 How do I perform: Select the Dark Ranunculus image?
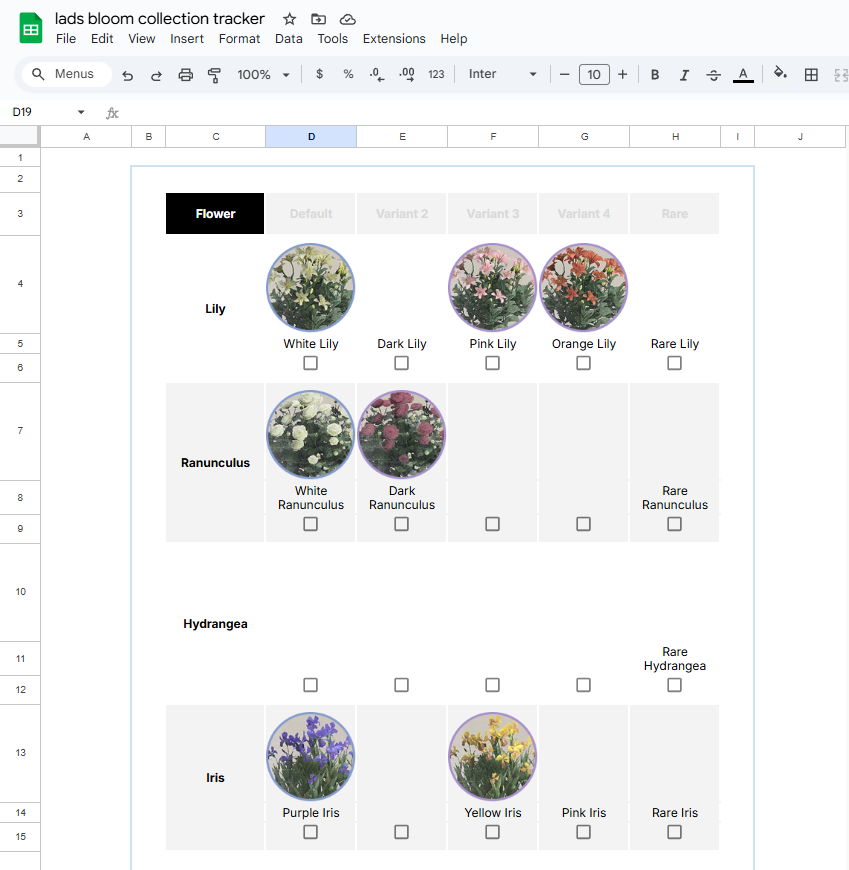coord(402,434)
